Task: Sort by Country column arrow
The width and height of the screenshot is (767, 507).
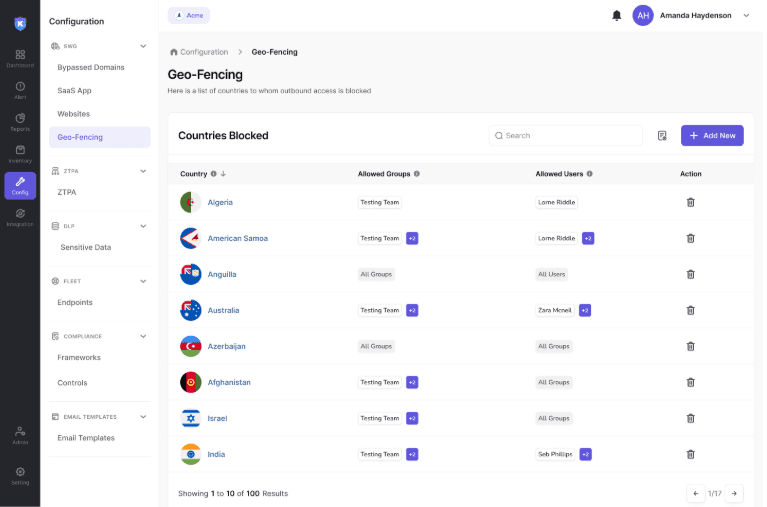Action: point(223,174)
